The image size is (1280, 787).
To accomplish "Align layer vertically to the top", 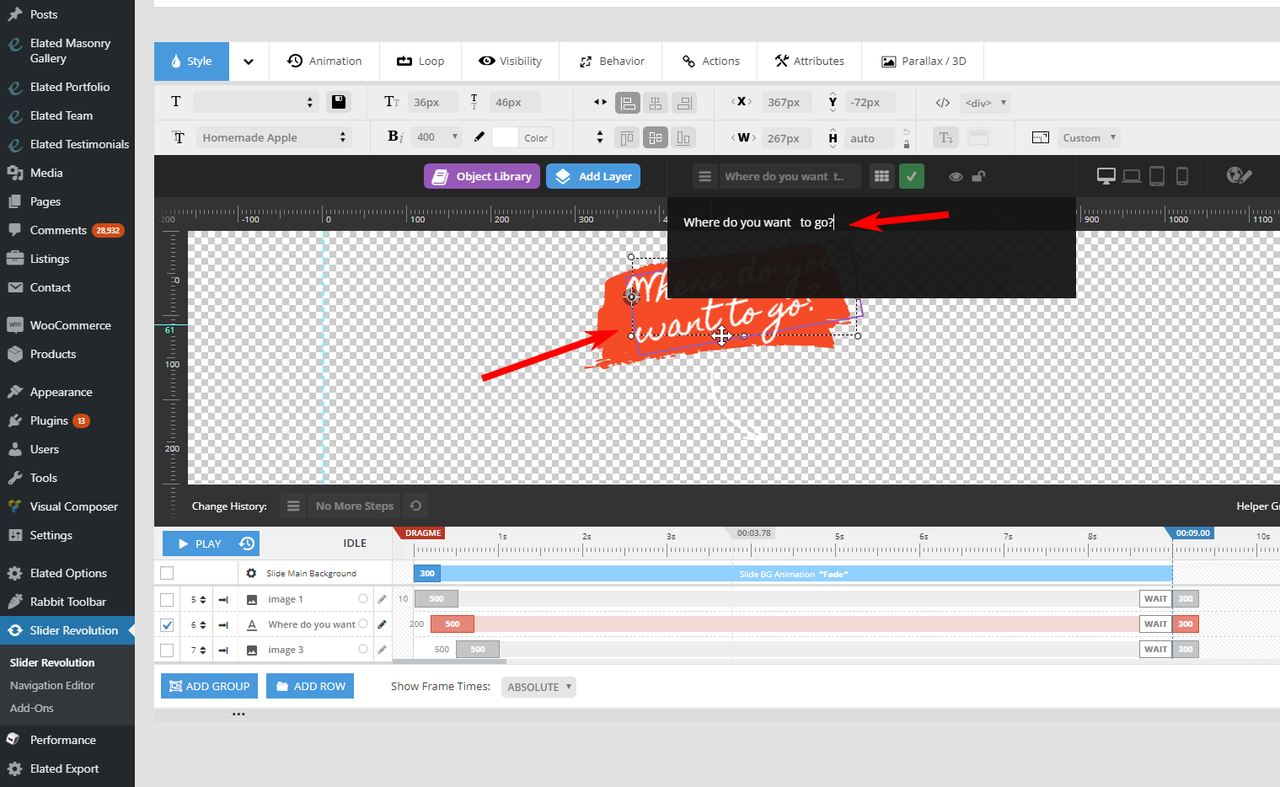I will pos(628,138).
